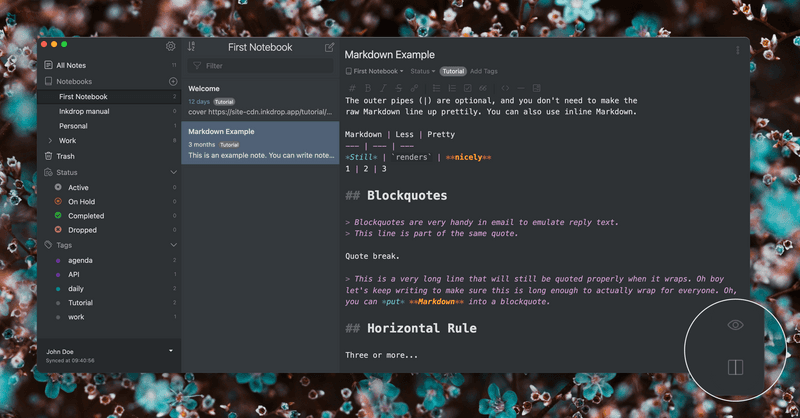Toggle preview mode with the eye icon
Screen dimensions: 800x418
pos(736,325)
